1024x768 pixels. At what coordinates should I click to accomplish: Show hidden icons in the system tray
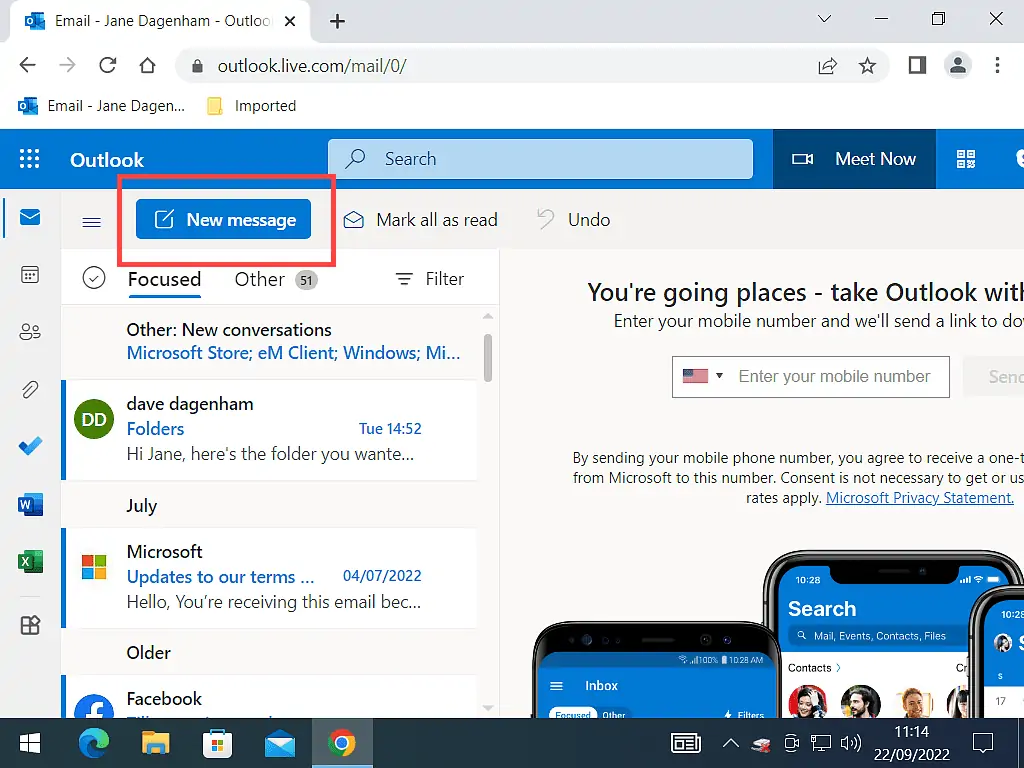(x=731, y=744)
